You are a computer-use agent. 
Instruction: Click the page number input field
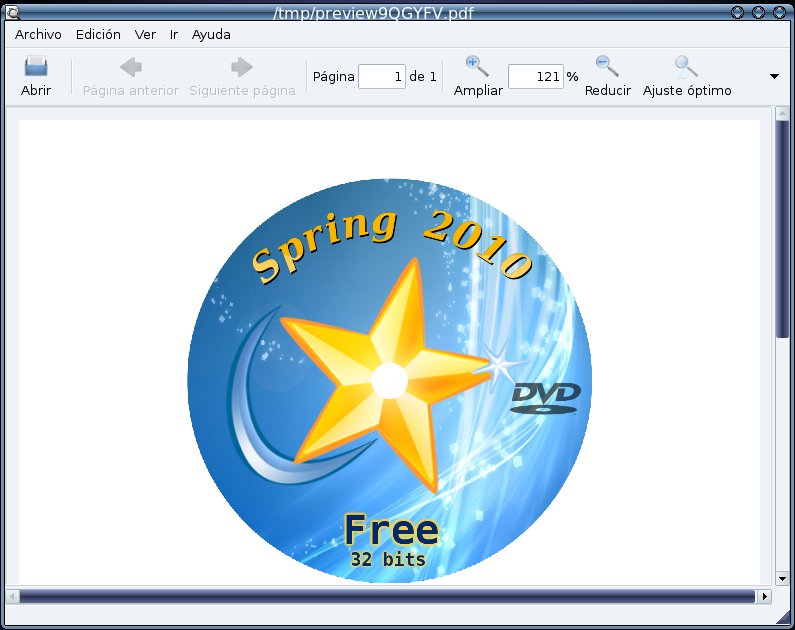point(382,77)
